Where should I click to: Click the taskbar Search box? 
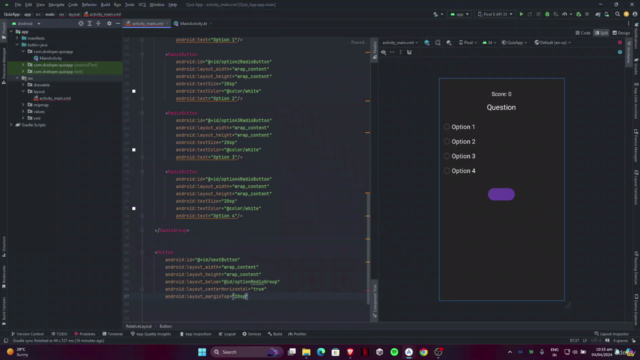pos(246,352)
